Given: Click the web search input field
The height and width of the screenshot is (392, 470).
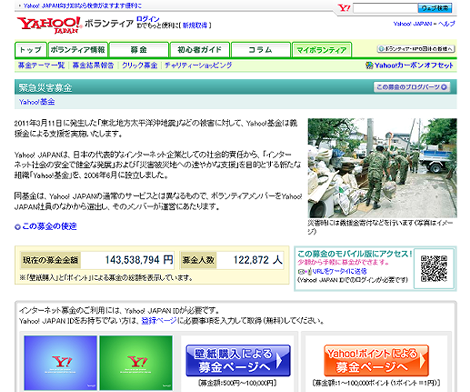Looking at the screenshot, I should tap(385, 8).
